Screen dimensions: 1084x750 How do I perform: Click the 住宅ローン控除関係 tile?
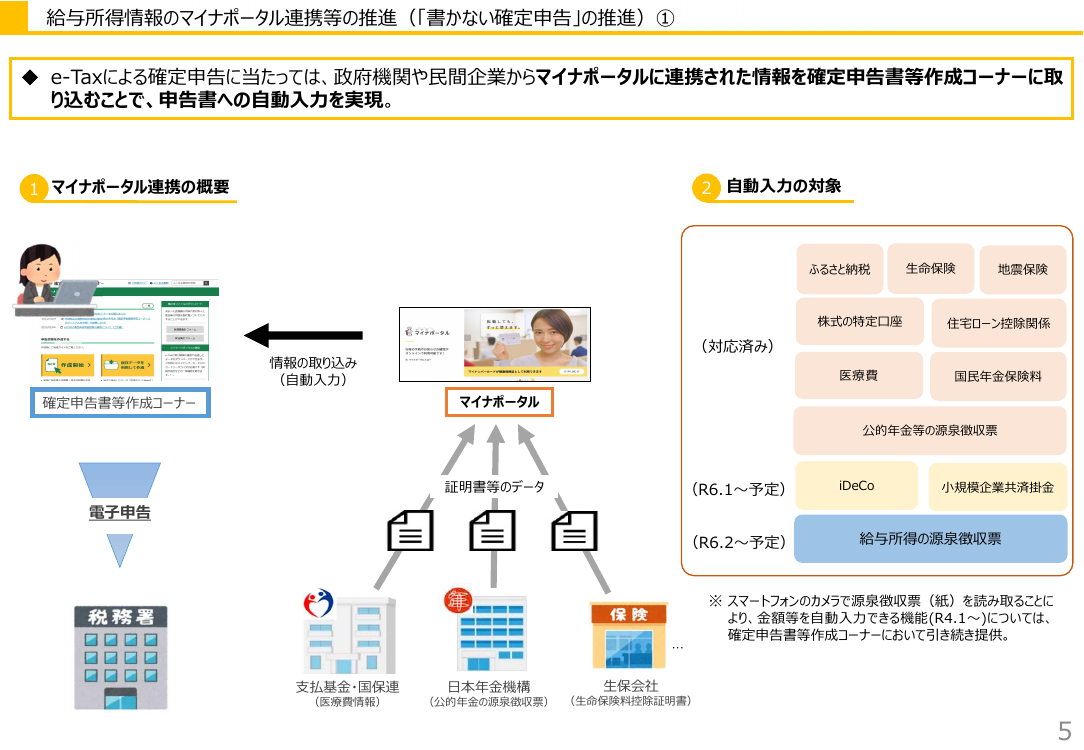(998, 323)
